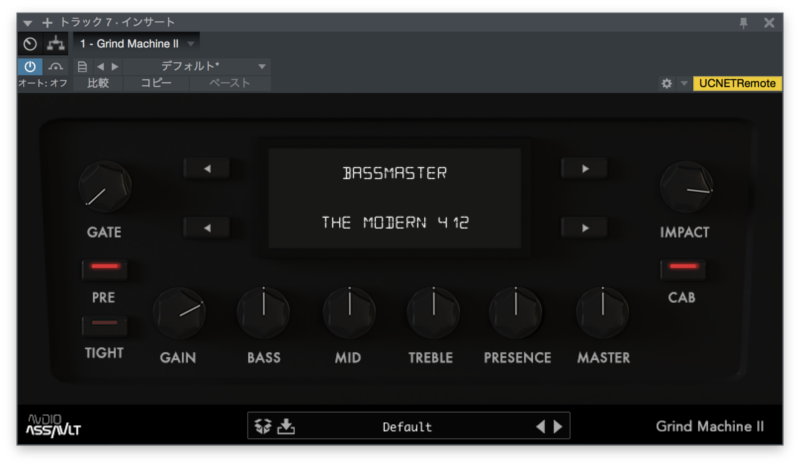Open the gear settings icon
The height and width of the screenshot is (466, 800).
point(666,83)
